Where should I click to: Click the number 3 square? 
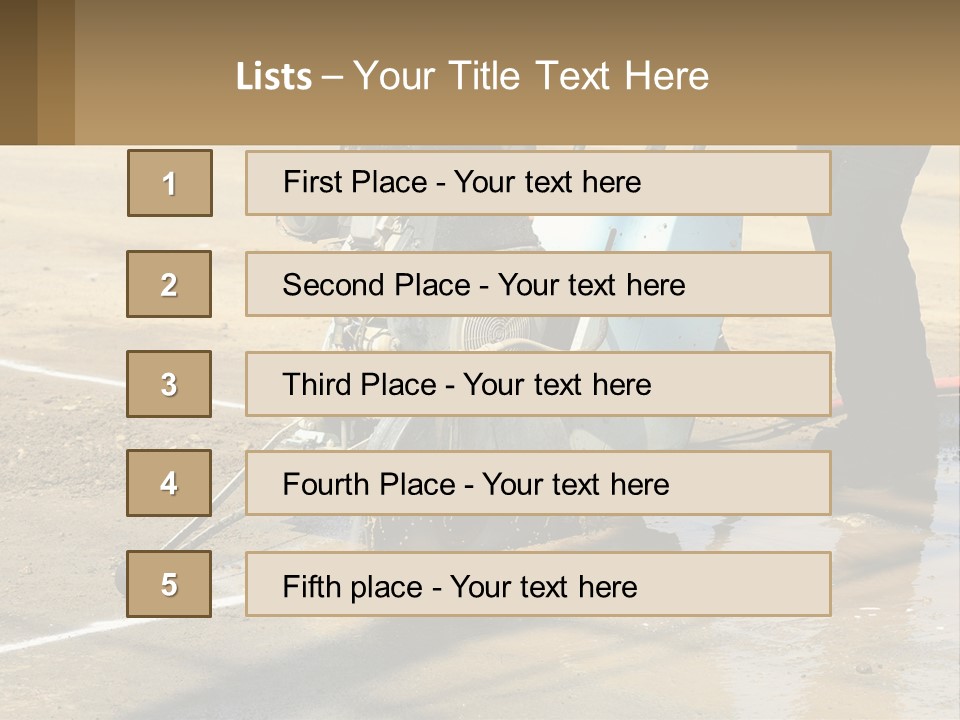(x=169, y=384)
